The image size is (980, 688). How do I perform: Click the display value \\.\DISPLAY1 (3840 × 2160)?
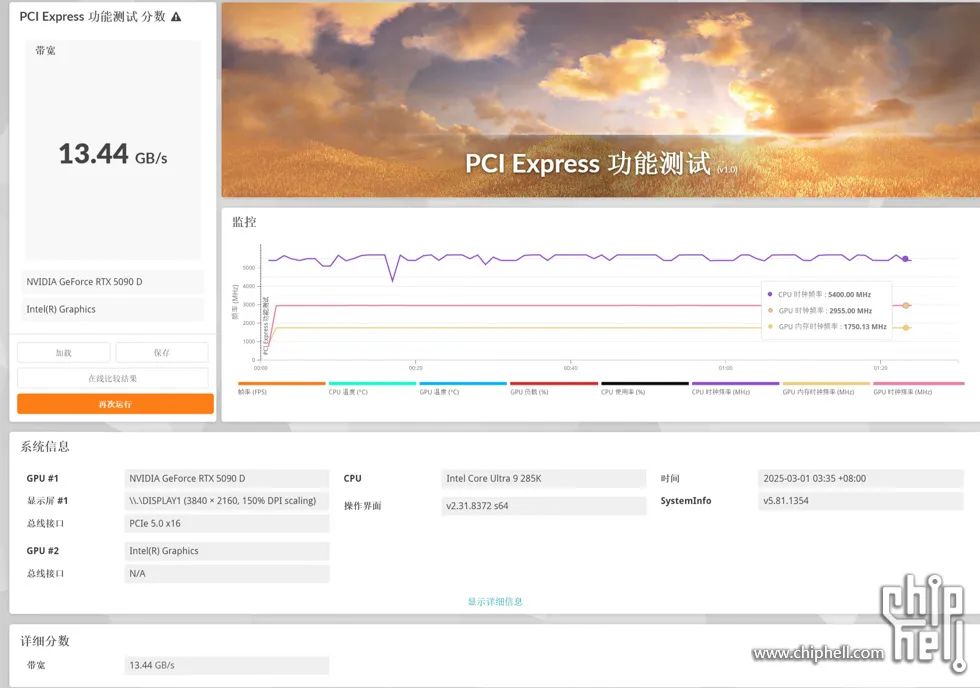pos(227,501)
